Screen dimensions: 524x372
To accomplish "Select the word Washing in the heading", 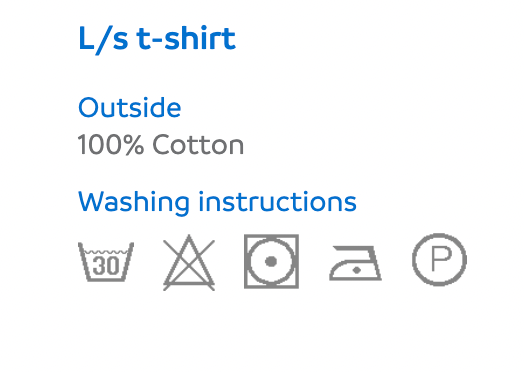I will pos(134,202).
